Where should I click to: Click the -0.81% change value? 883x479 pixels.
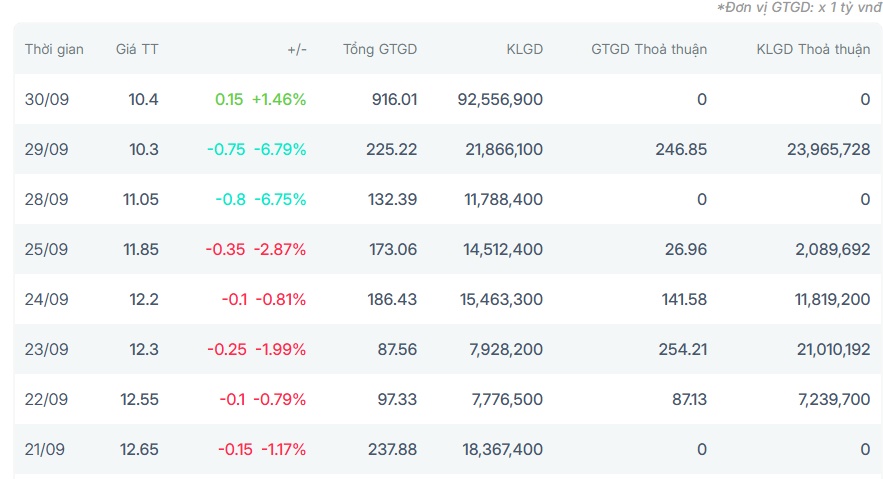click(281, 300)
